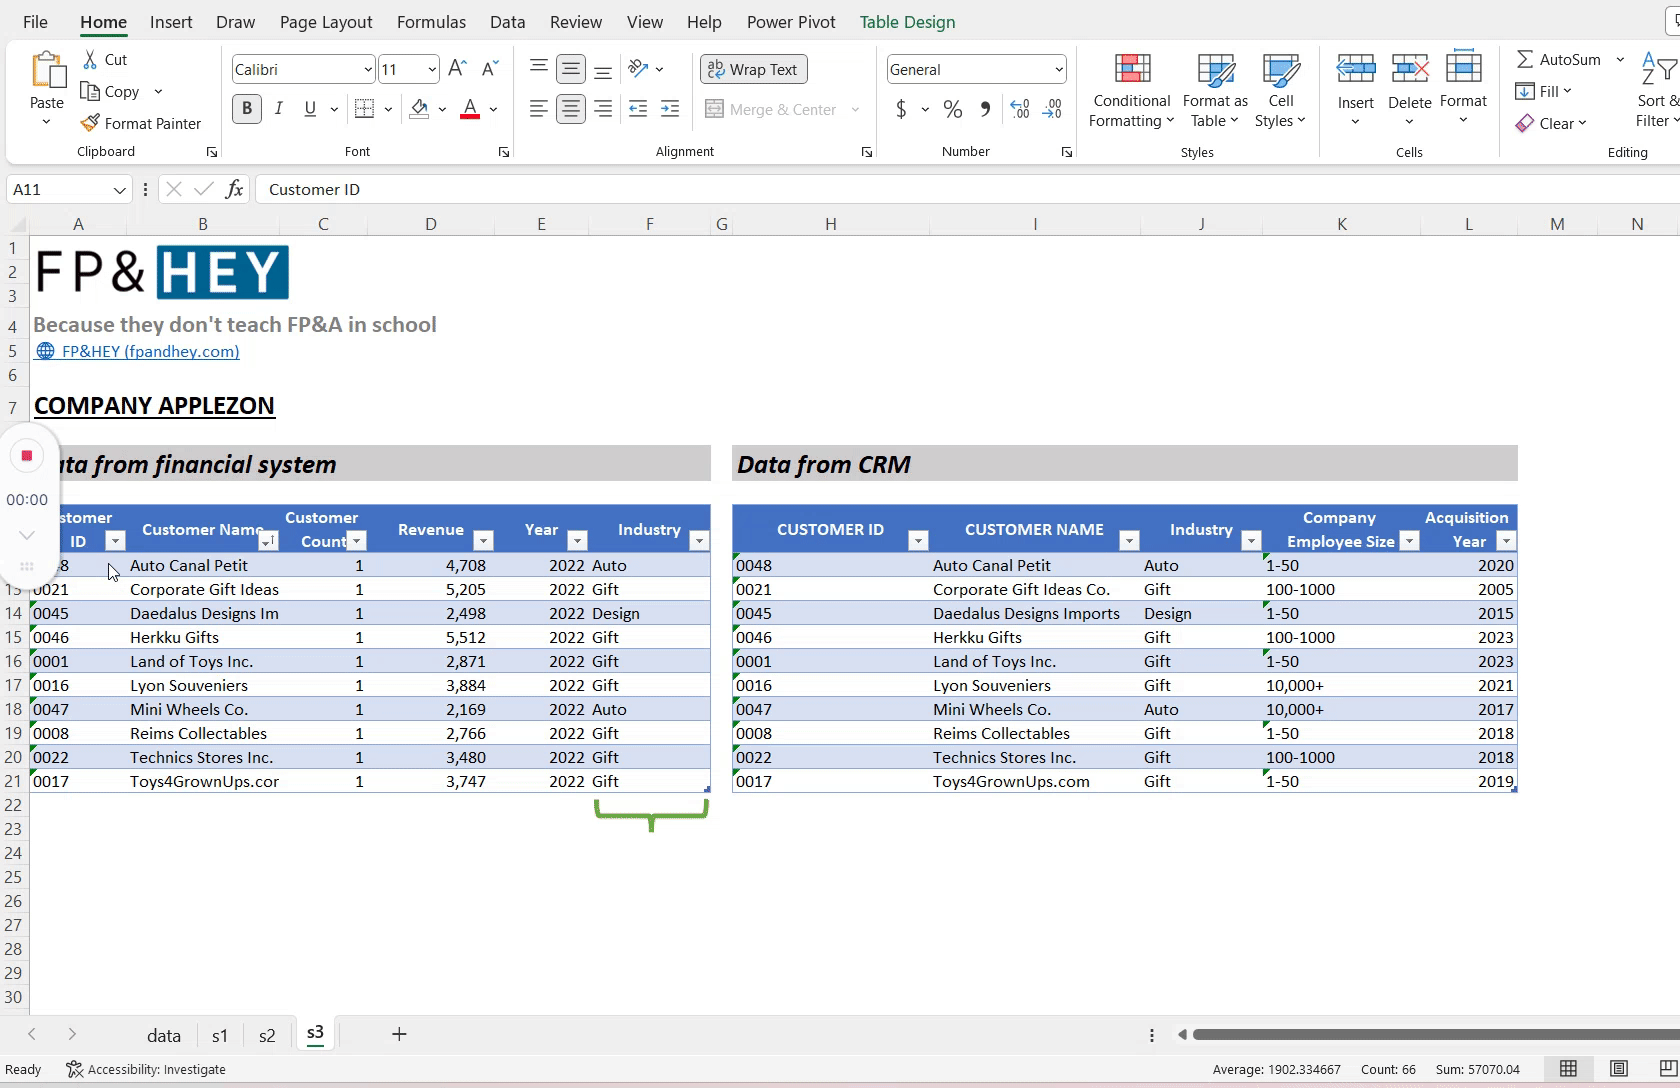Viewport: 1680px width, 1088px height.
Task: Open Conditional Formatting
Action: pyautogui.click(x=1132, y=91)
